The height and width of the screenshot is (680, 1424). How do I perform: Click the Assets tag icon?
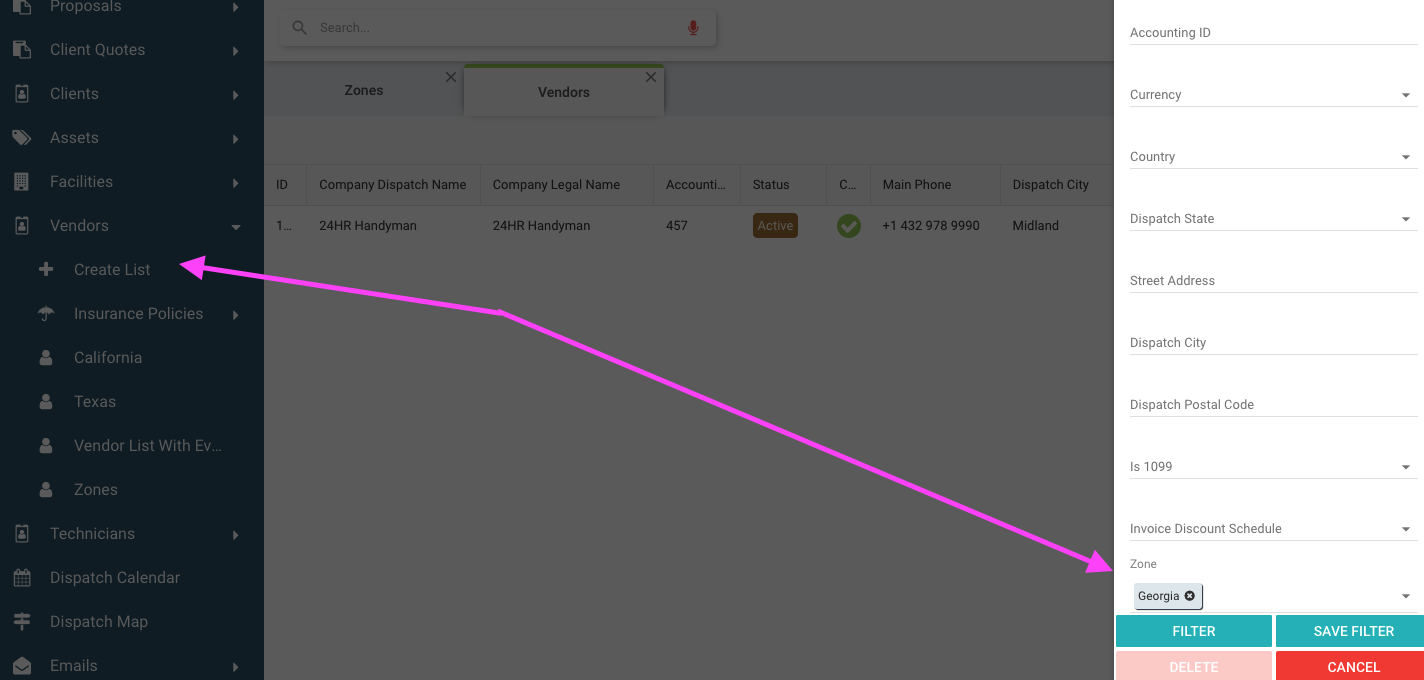coord(22,138)
